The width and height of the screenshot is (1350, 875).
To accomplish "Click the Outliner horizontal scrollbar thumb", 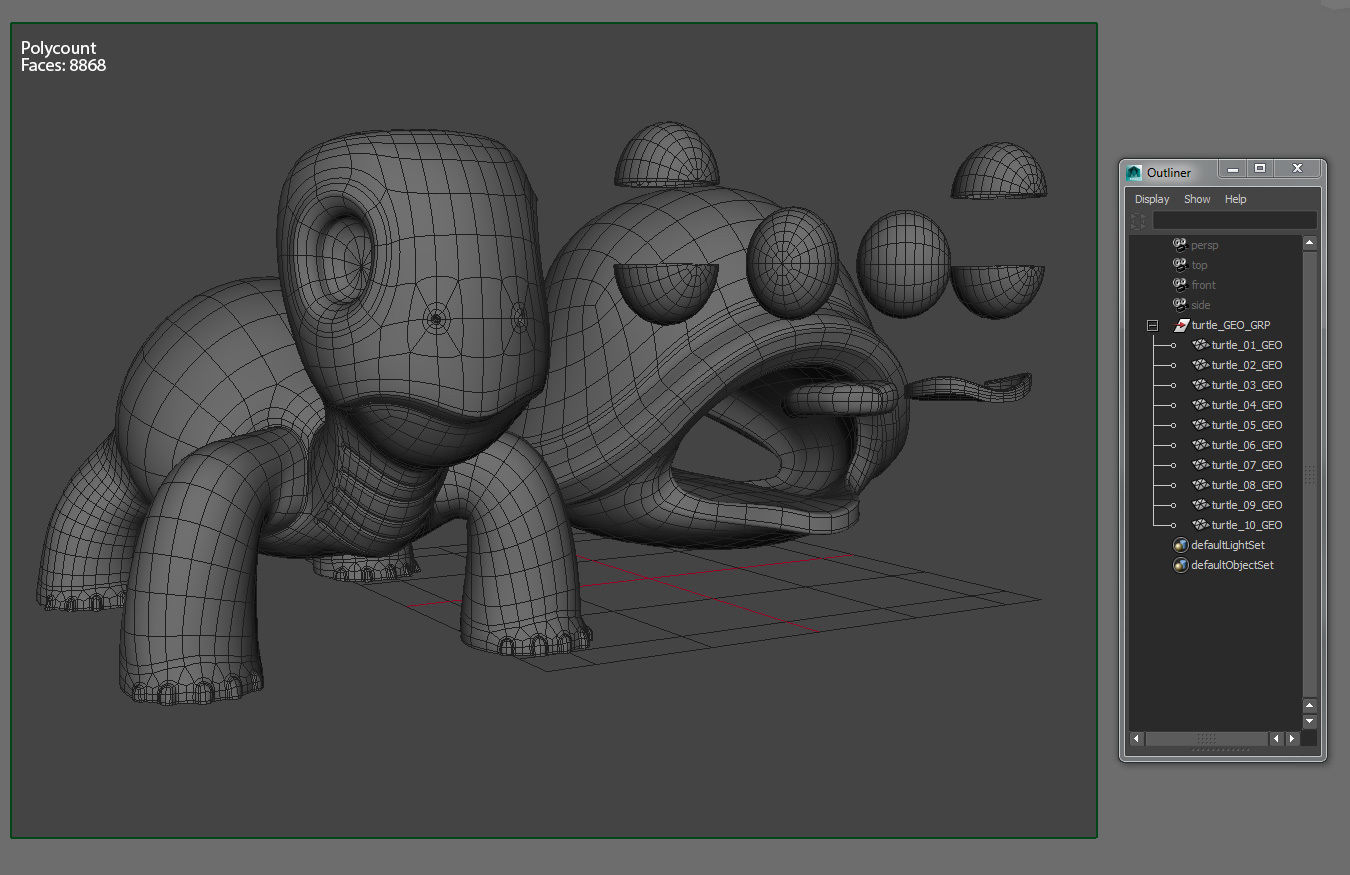I will point(1207,739).
